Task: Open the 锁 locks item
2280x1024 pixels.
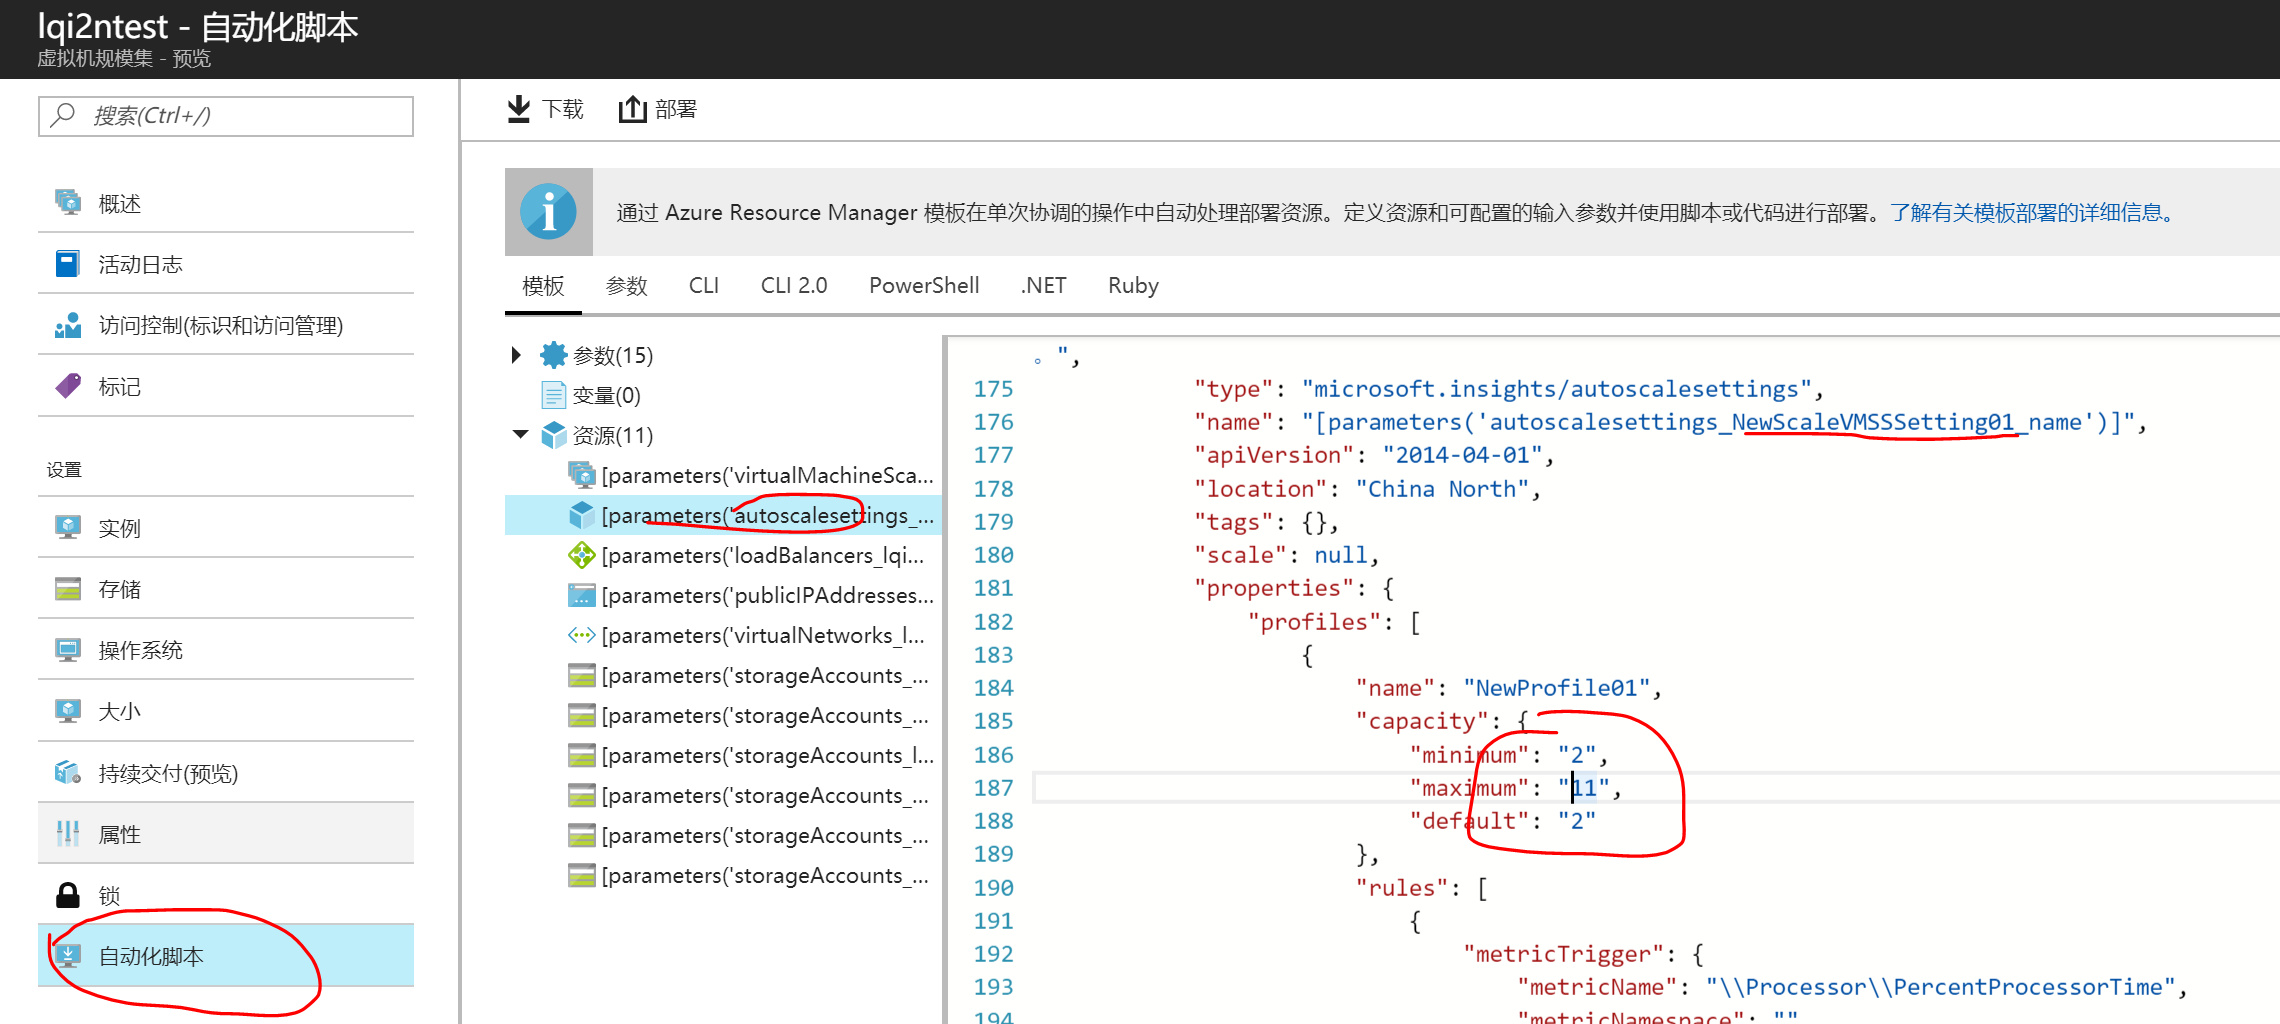Action: (x=109, y=896)
